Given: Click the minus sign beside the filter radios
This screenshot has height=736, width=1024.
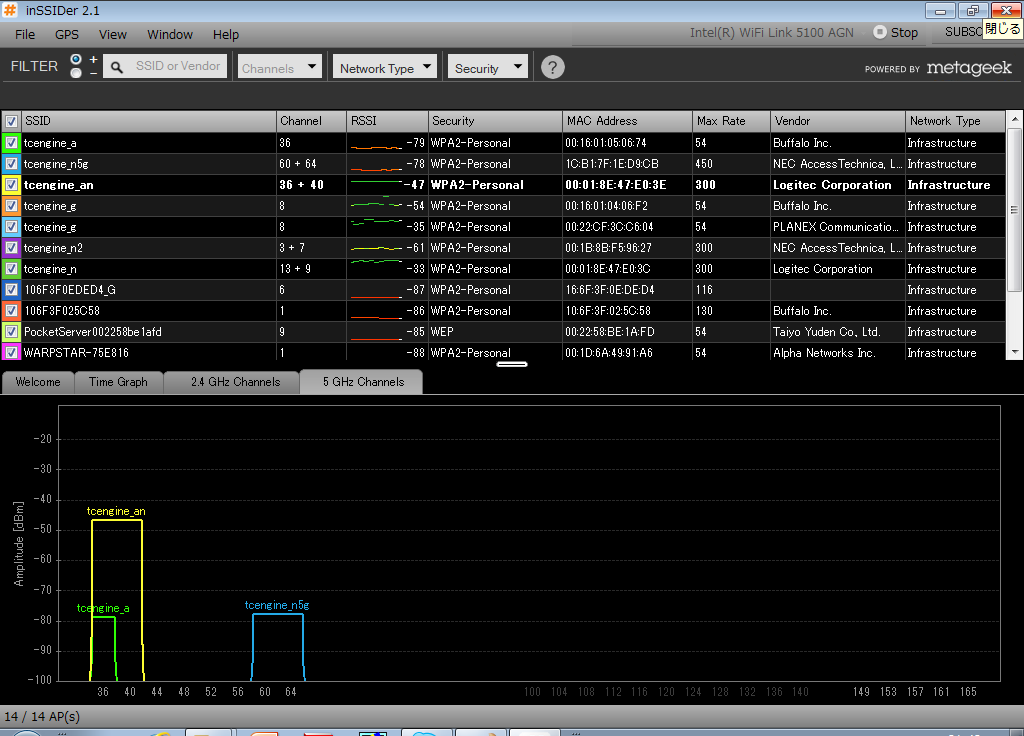Looking at the screenshot, I should tap(93, 73).
